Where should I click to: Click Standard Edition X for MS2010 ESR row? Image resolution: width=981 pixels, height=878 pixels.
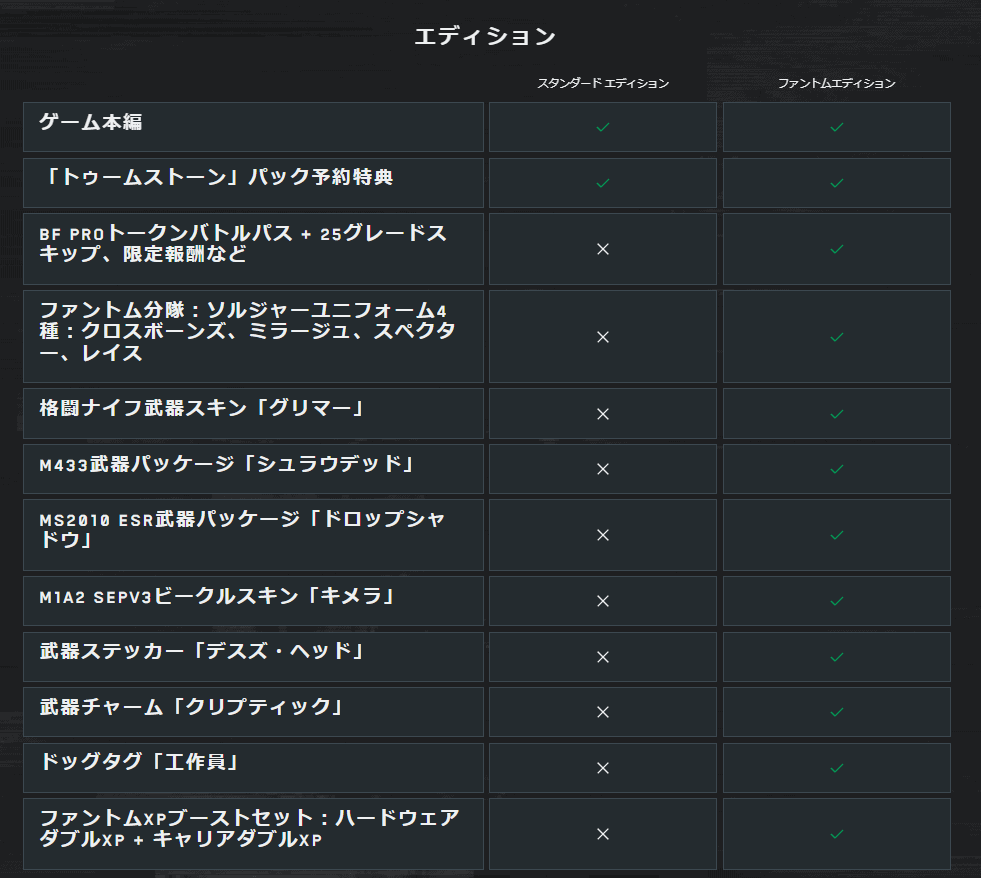(x=602, y=535)
